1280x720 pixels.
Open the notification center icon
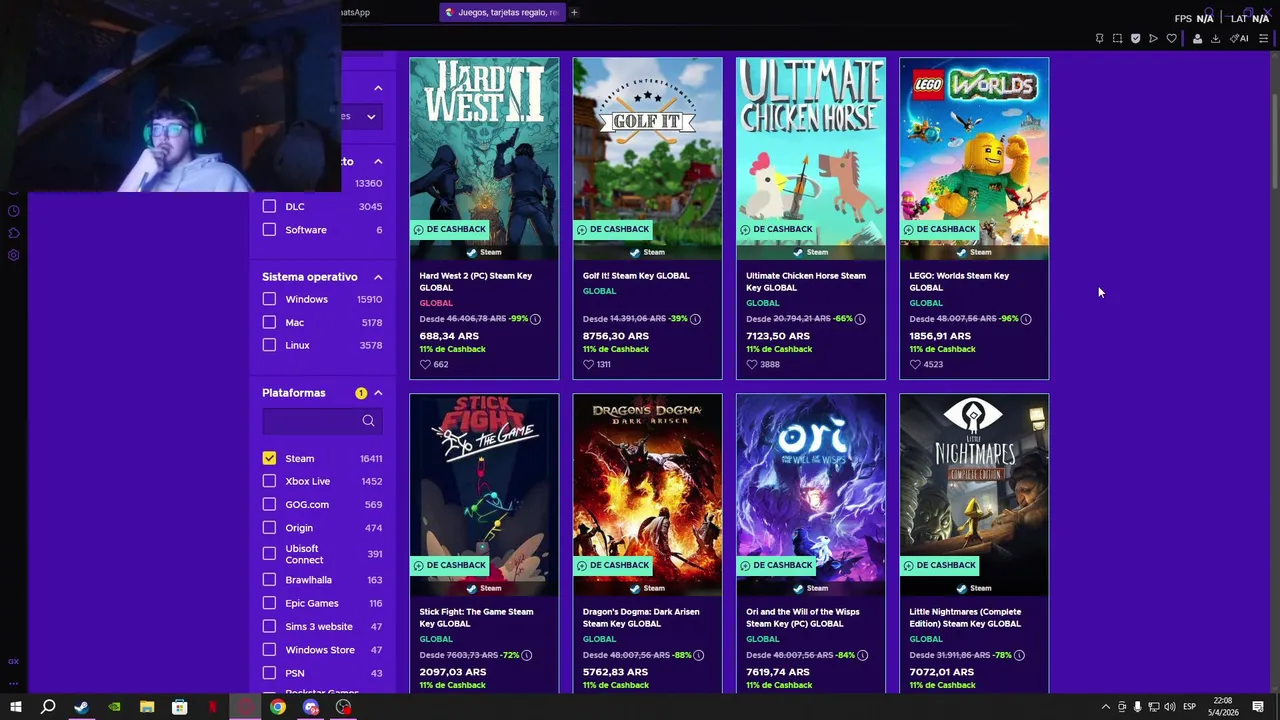click(x=1258, y=707)
